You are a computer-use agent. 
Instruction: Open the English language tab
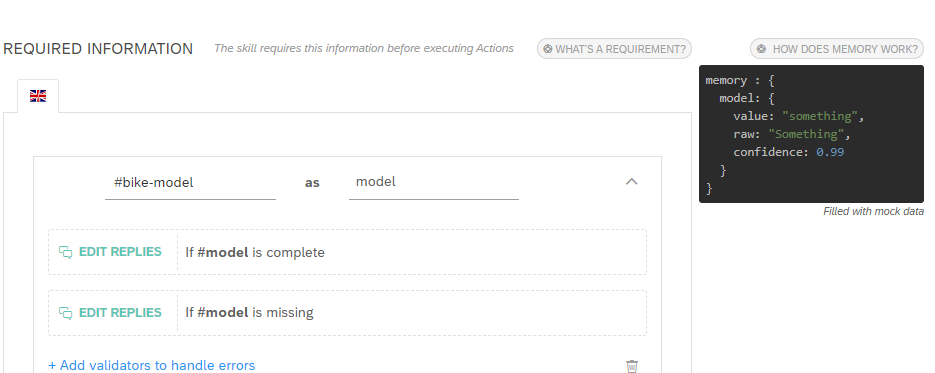point(38,96)
